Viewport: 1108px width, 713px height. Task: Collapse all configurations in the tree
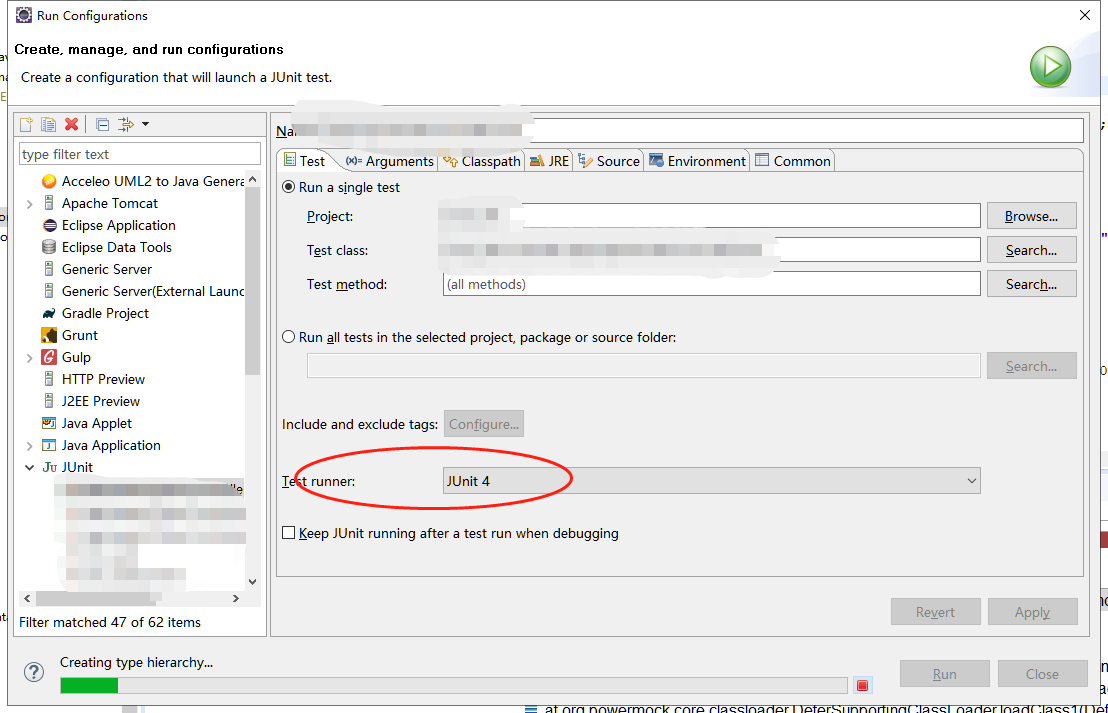coord(102,124)
